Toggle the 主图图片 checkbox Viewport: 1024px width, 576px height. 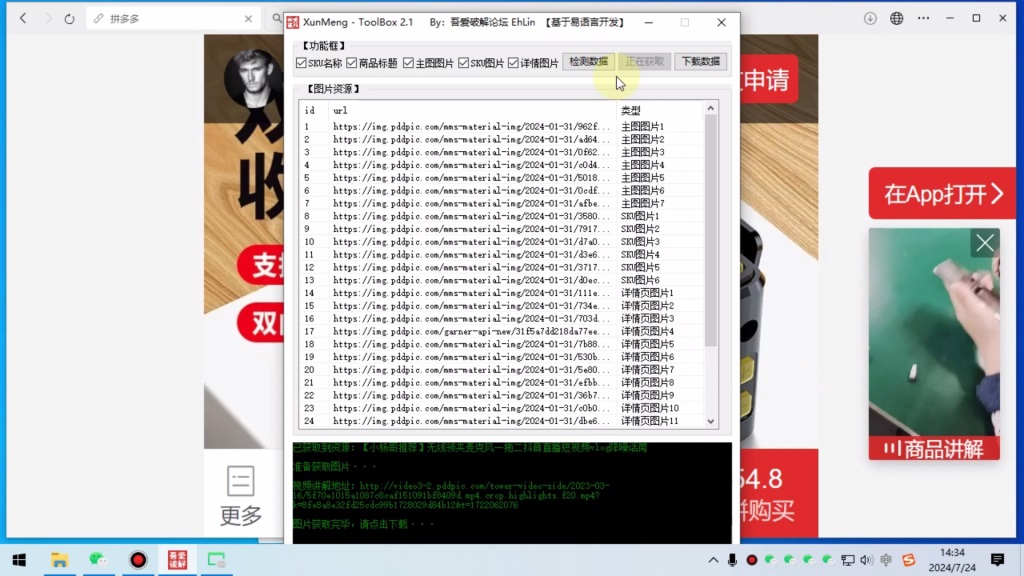[x=408, y=63]
